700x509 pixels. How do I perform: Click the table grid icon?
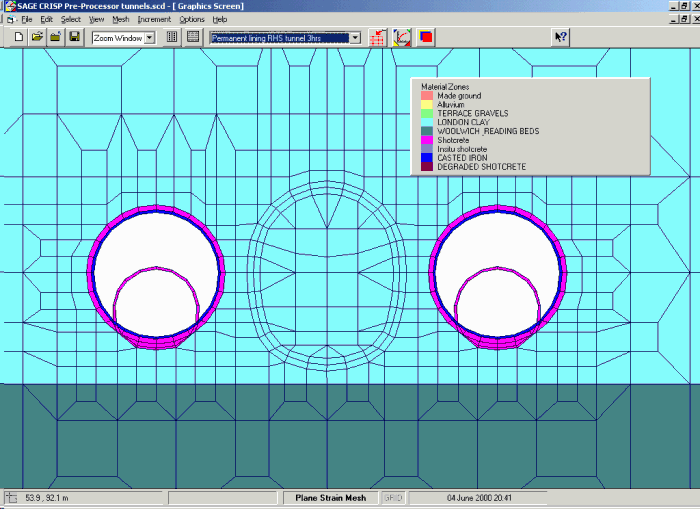point(193,37)
